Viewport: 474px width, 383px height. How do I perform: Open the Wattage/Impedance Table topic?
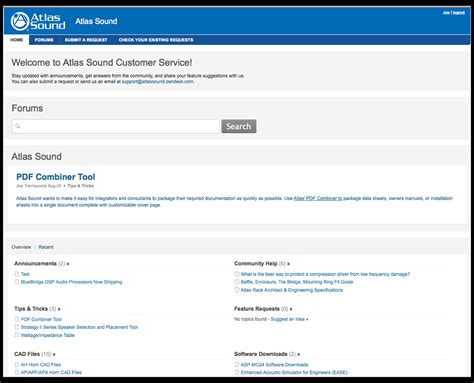(48, 335)
